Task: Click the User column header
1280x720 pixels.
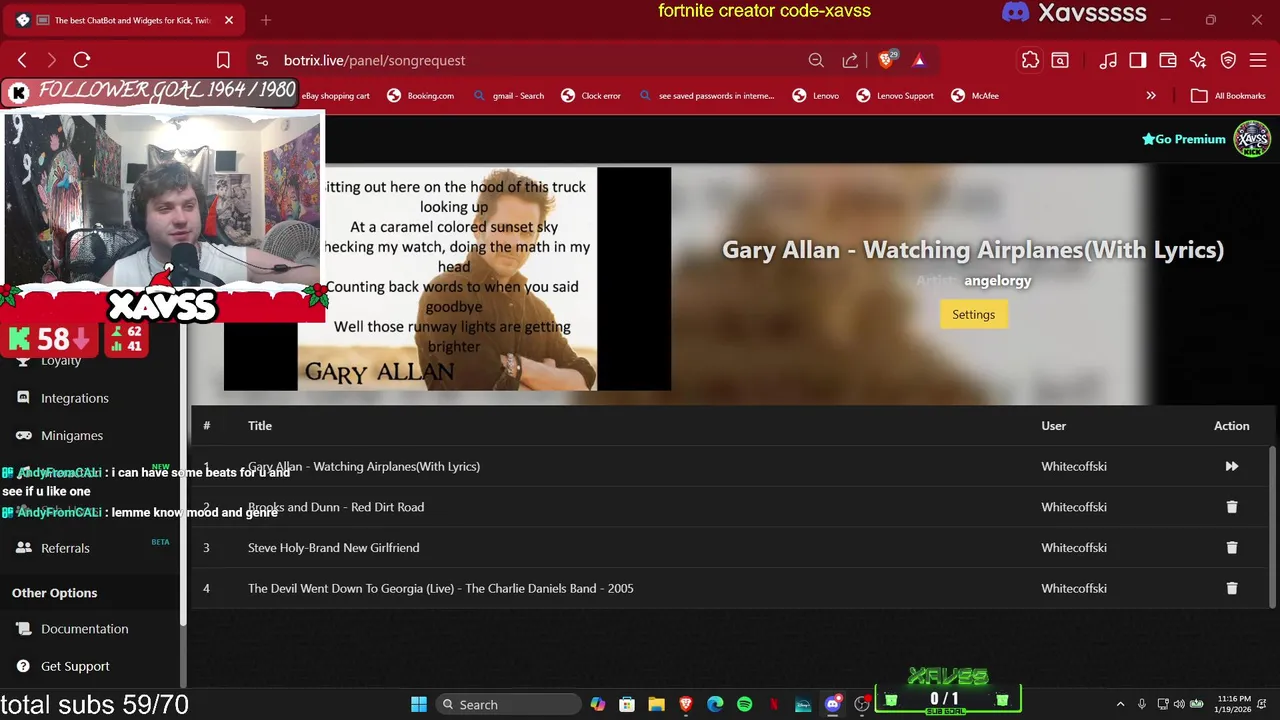Action: (x=1053, y=426)
